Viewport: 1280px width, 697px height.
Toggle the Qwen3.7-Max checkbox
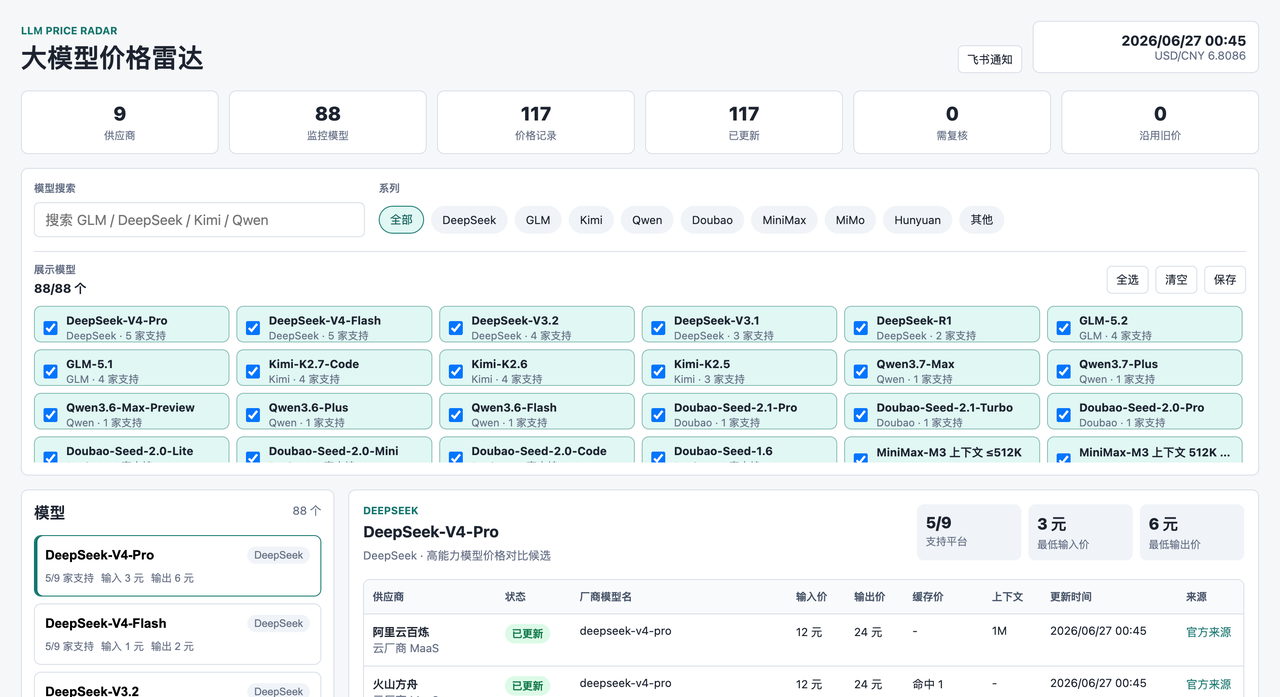pos(861,371)
